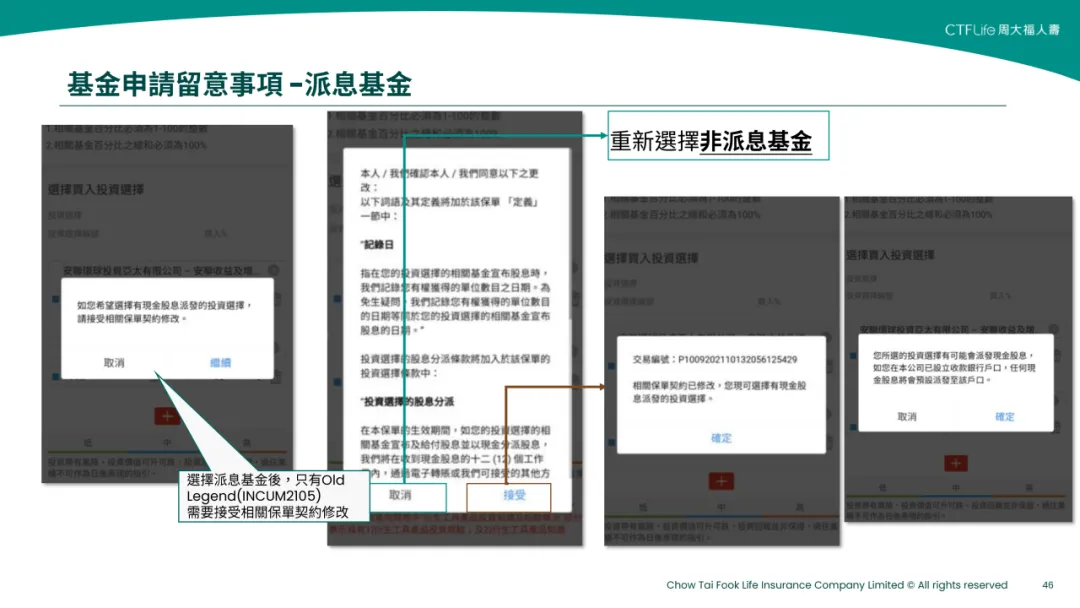The height and width of the screenshot is (608, 1080).
Task: Click the callout 重新選擇非派息基金
Action: (x=718, y=136)
